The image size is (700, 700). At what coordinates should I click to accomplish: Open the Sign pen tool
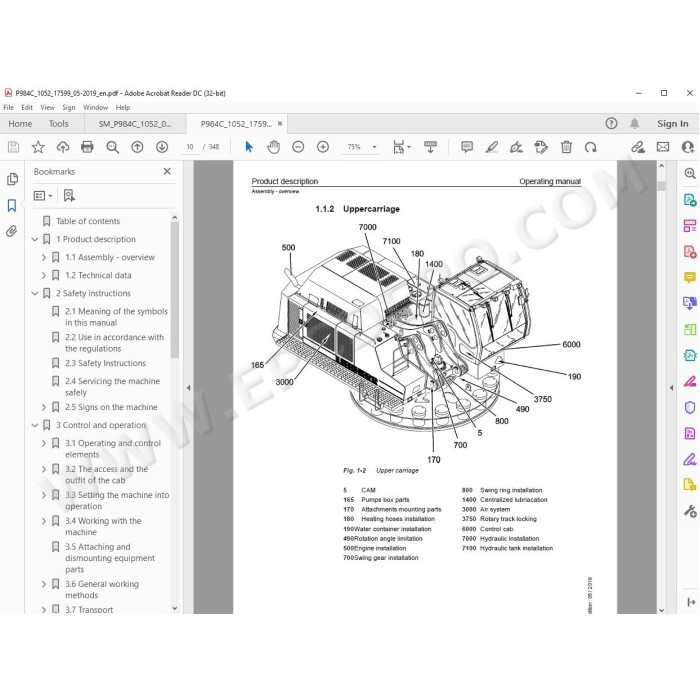click(x=516, y=147)
